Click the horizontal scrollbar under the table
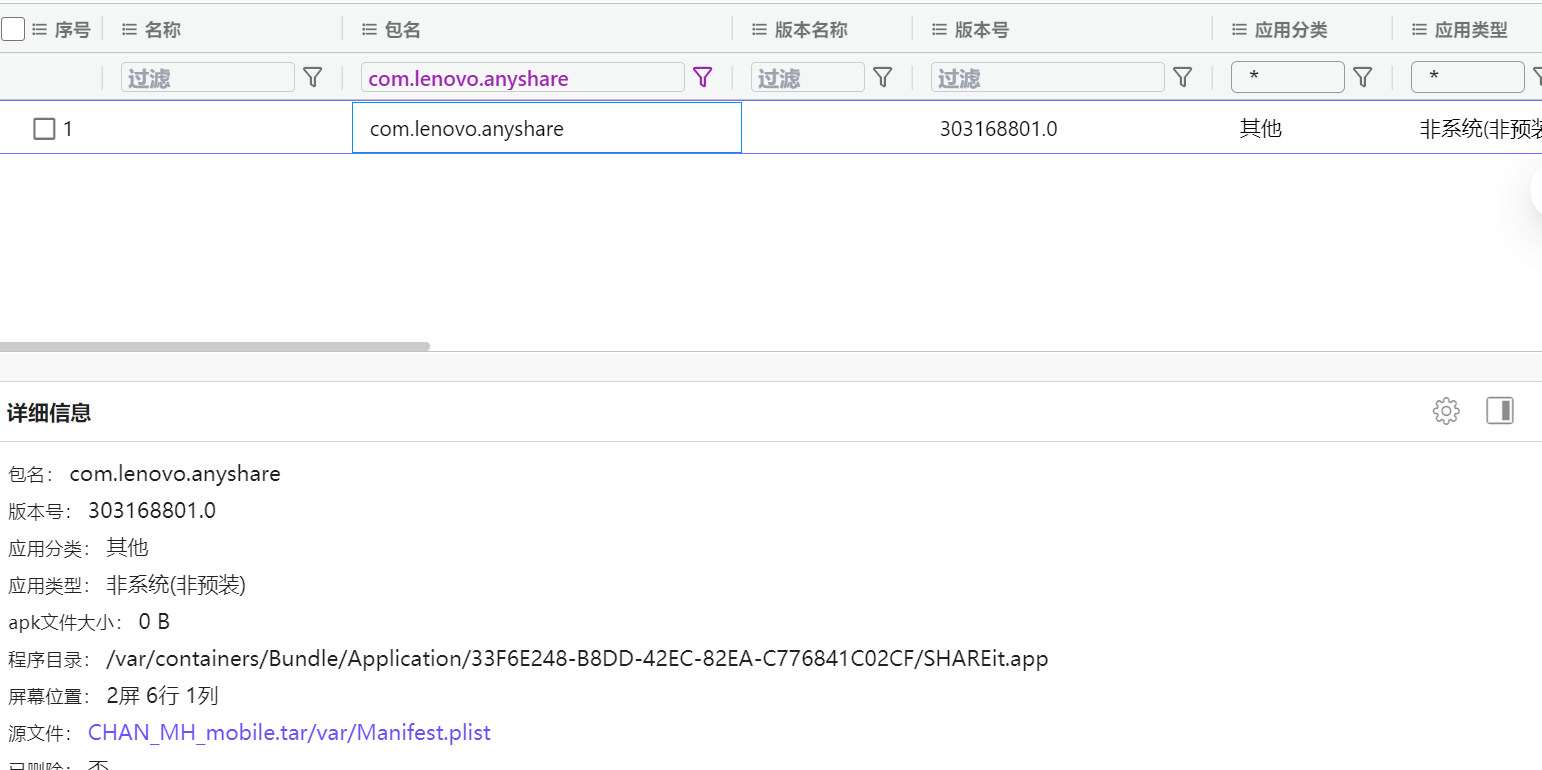 [x=215, y=346]
